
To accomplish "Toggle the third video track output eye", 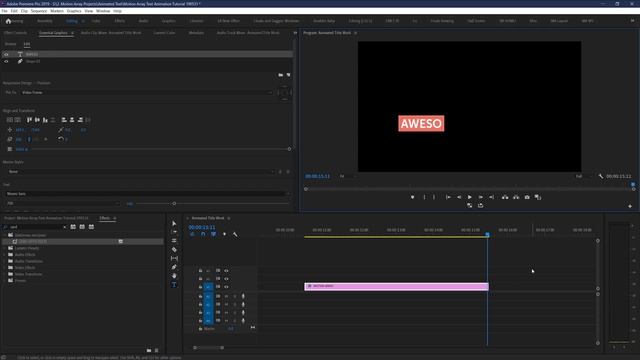I will point(226,287).
